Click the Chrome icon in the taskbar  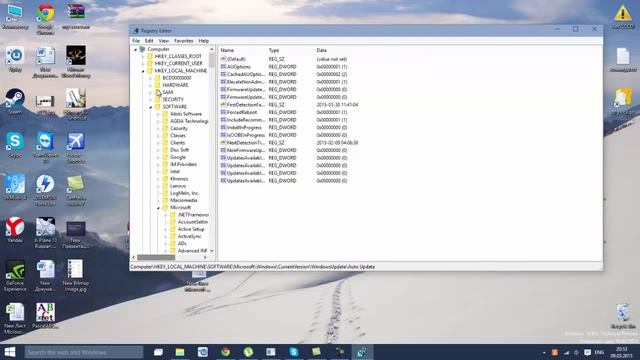tap(225, 352)
